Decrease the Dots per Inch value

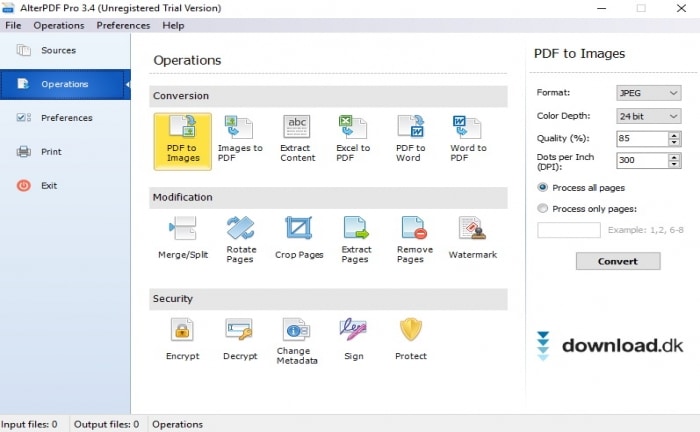coord(674,164)
